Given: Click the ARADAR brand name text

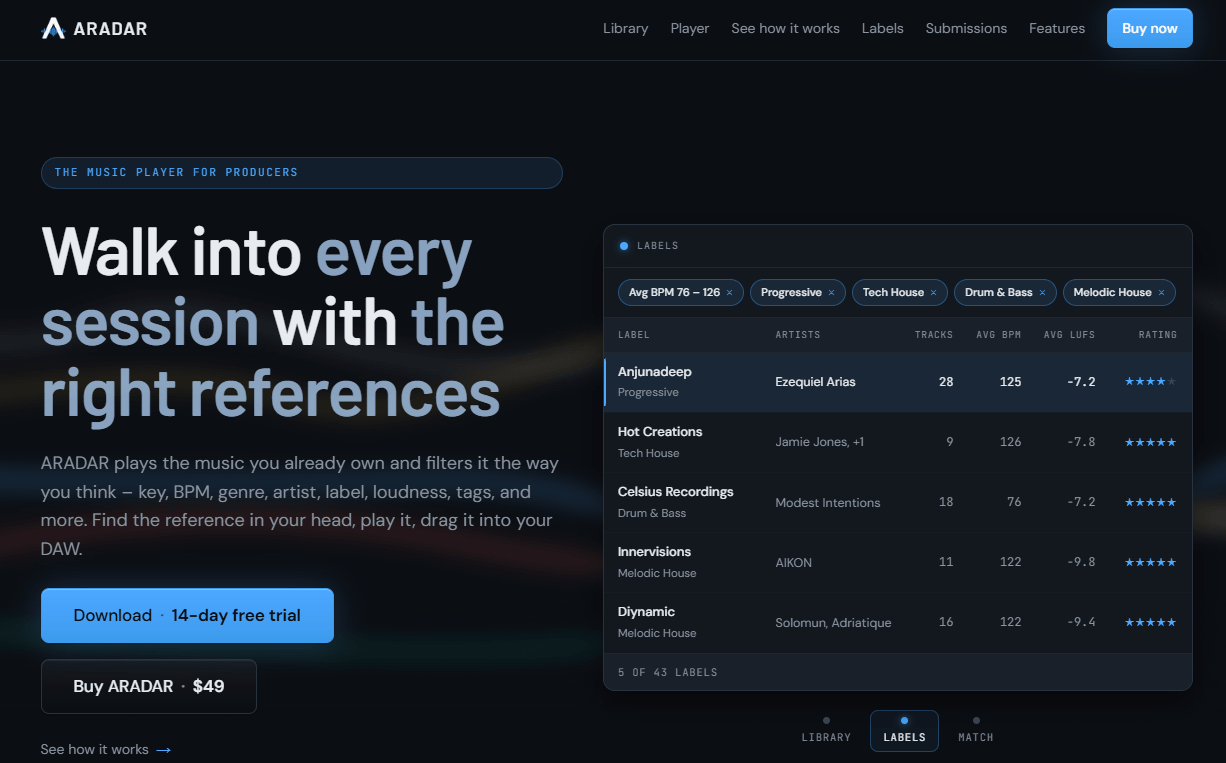Looking at the screenshot, I should click(x=110, y=29).
